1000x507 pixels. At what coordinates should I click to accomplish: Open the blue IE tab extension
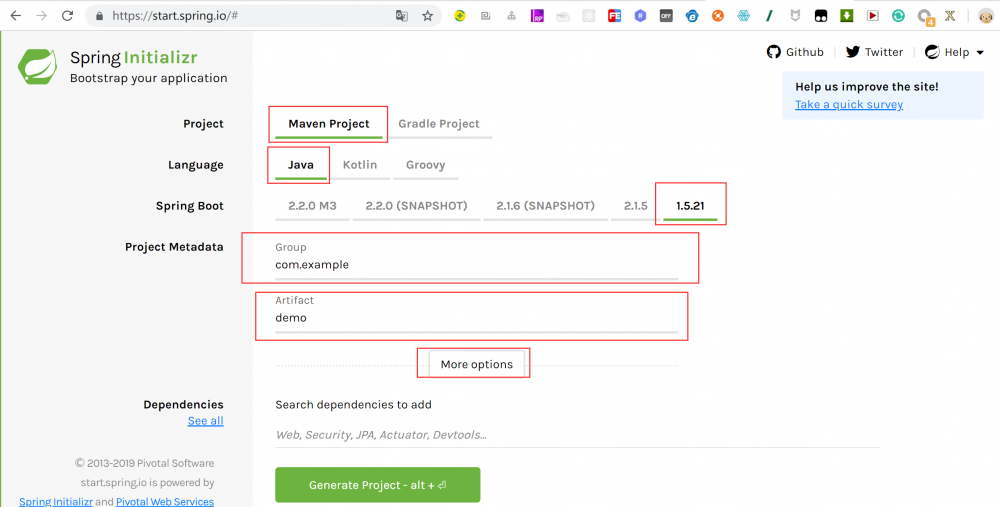692,16
